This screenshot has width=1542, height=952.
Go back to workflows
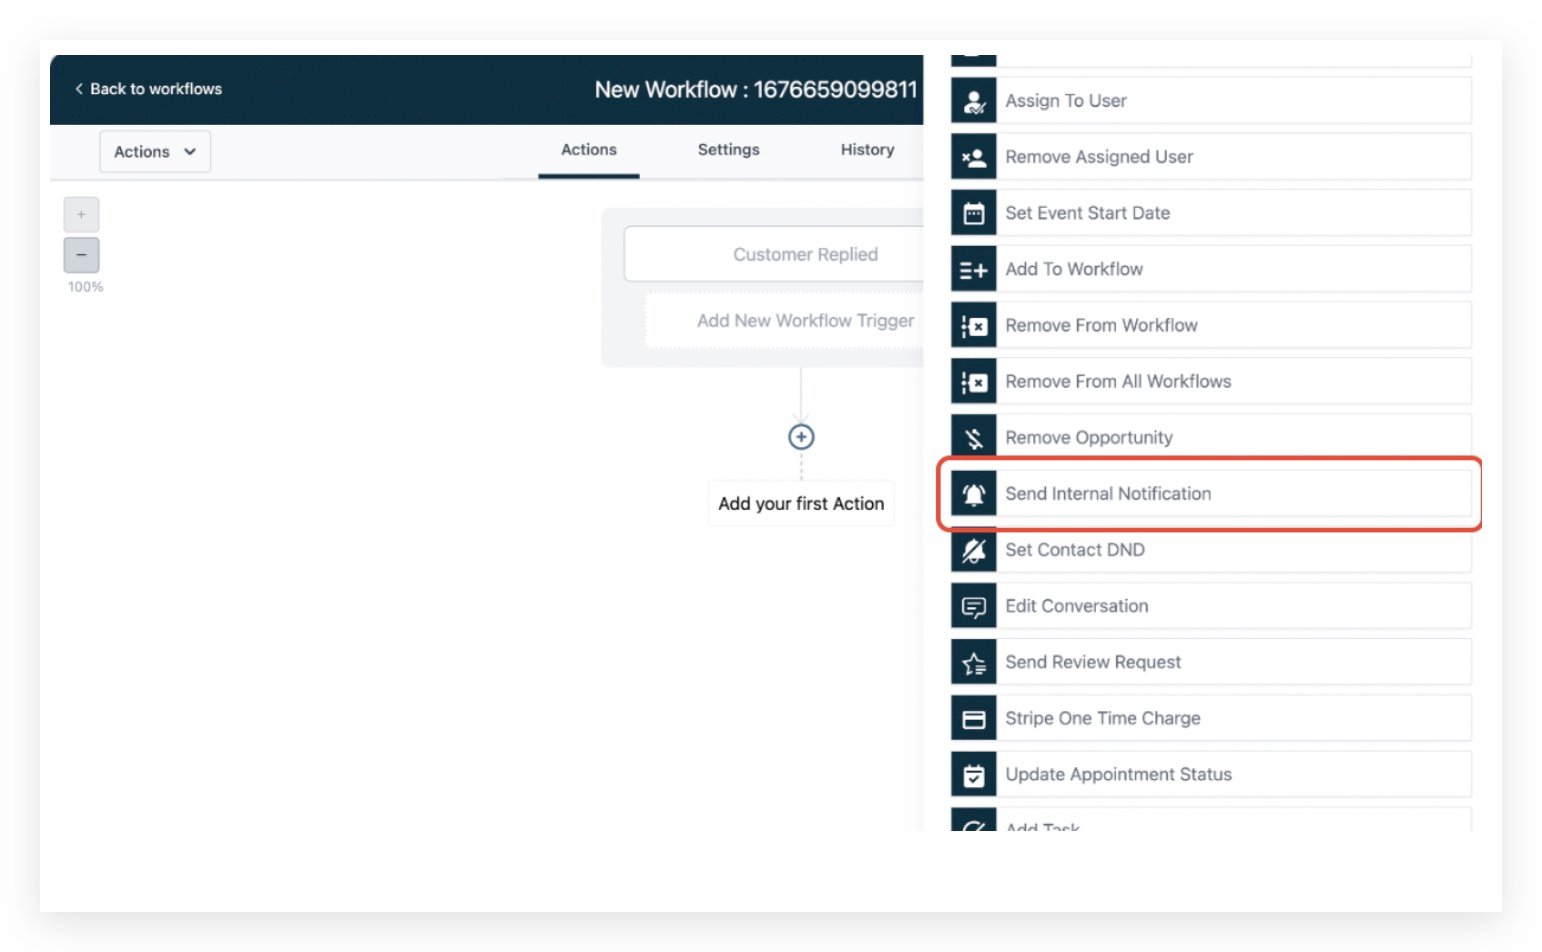click(x=148, y=89)
